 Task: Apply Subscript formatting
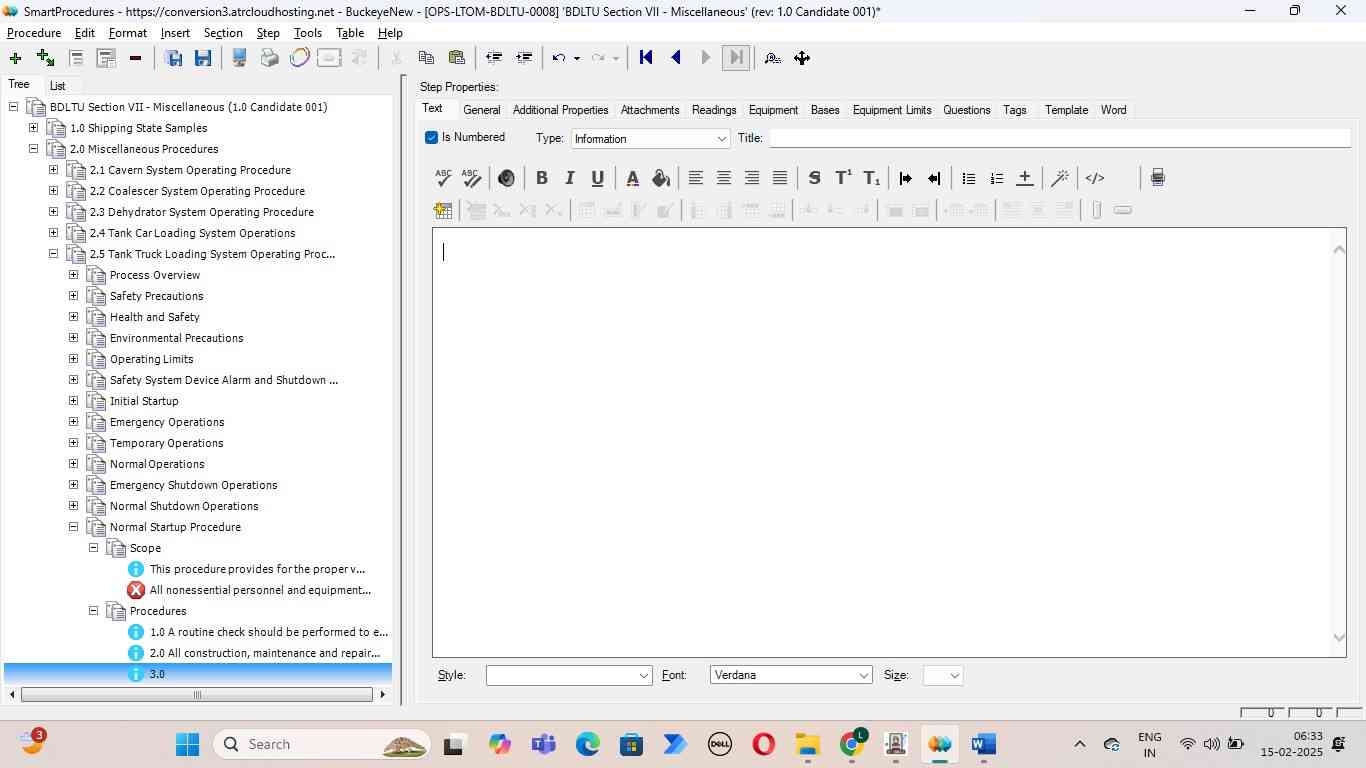tap(872, 178)
